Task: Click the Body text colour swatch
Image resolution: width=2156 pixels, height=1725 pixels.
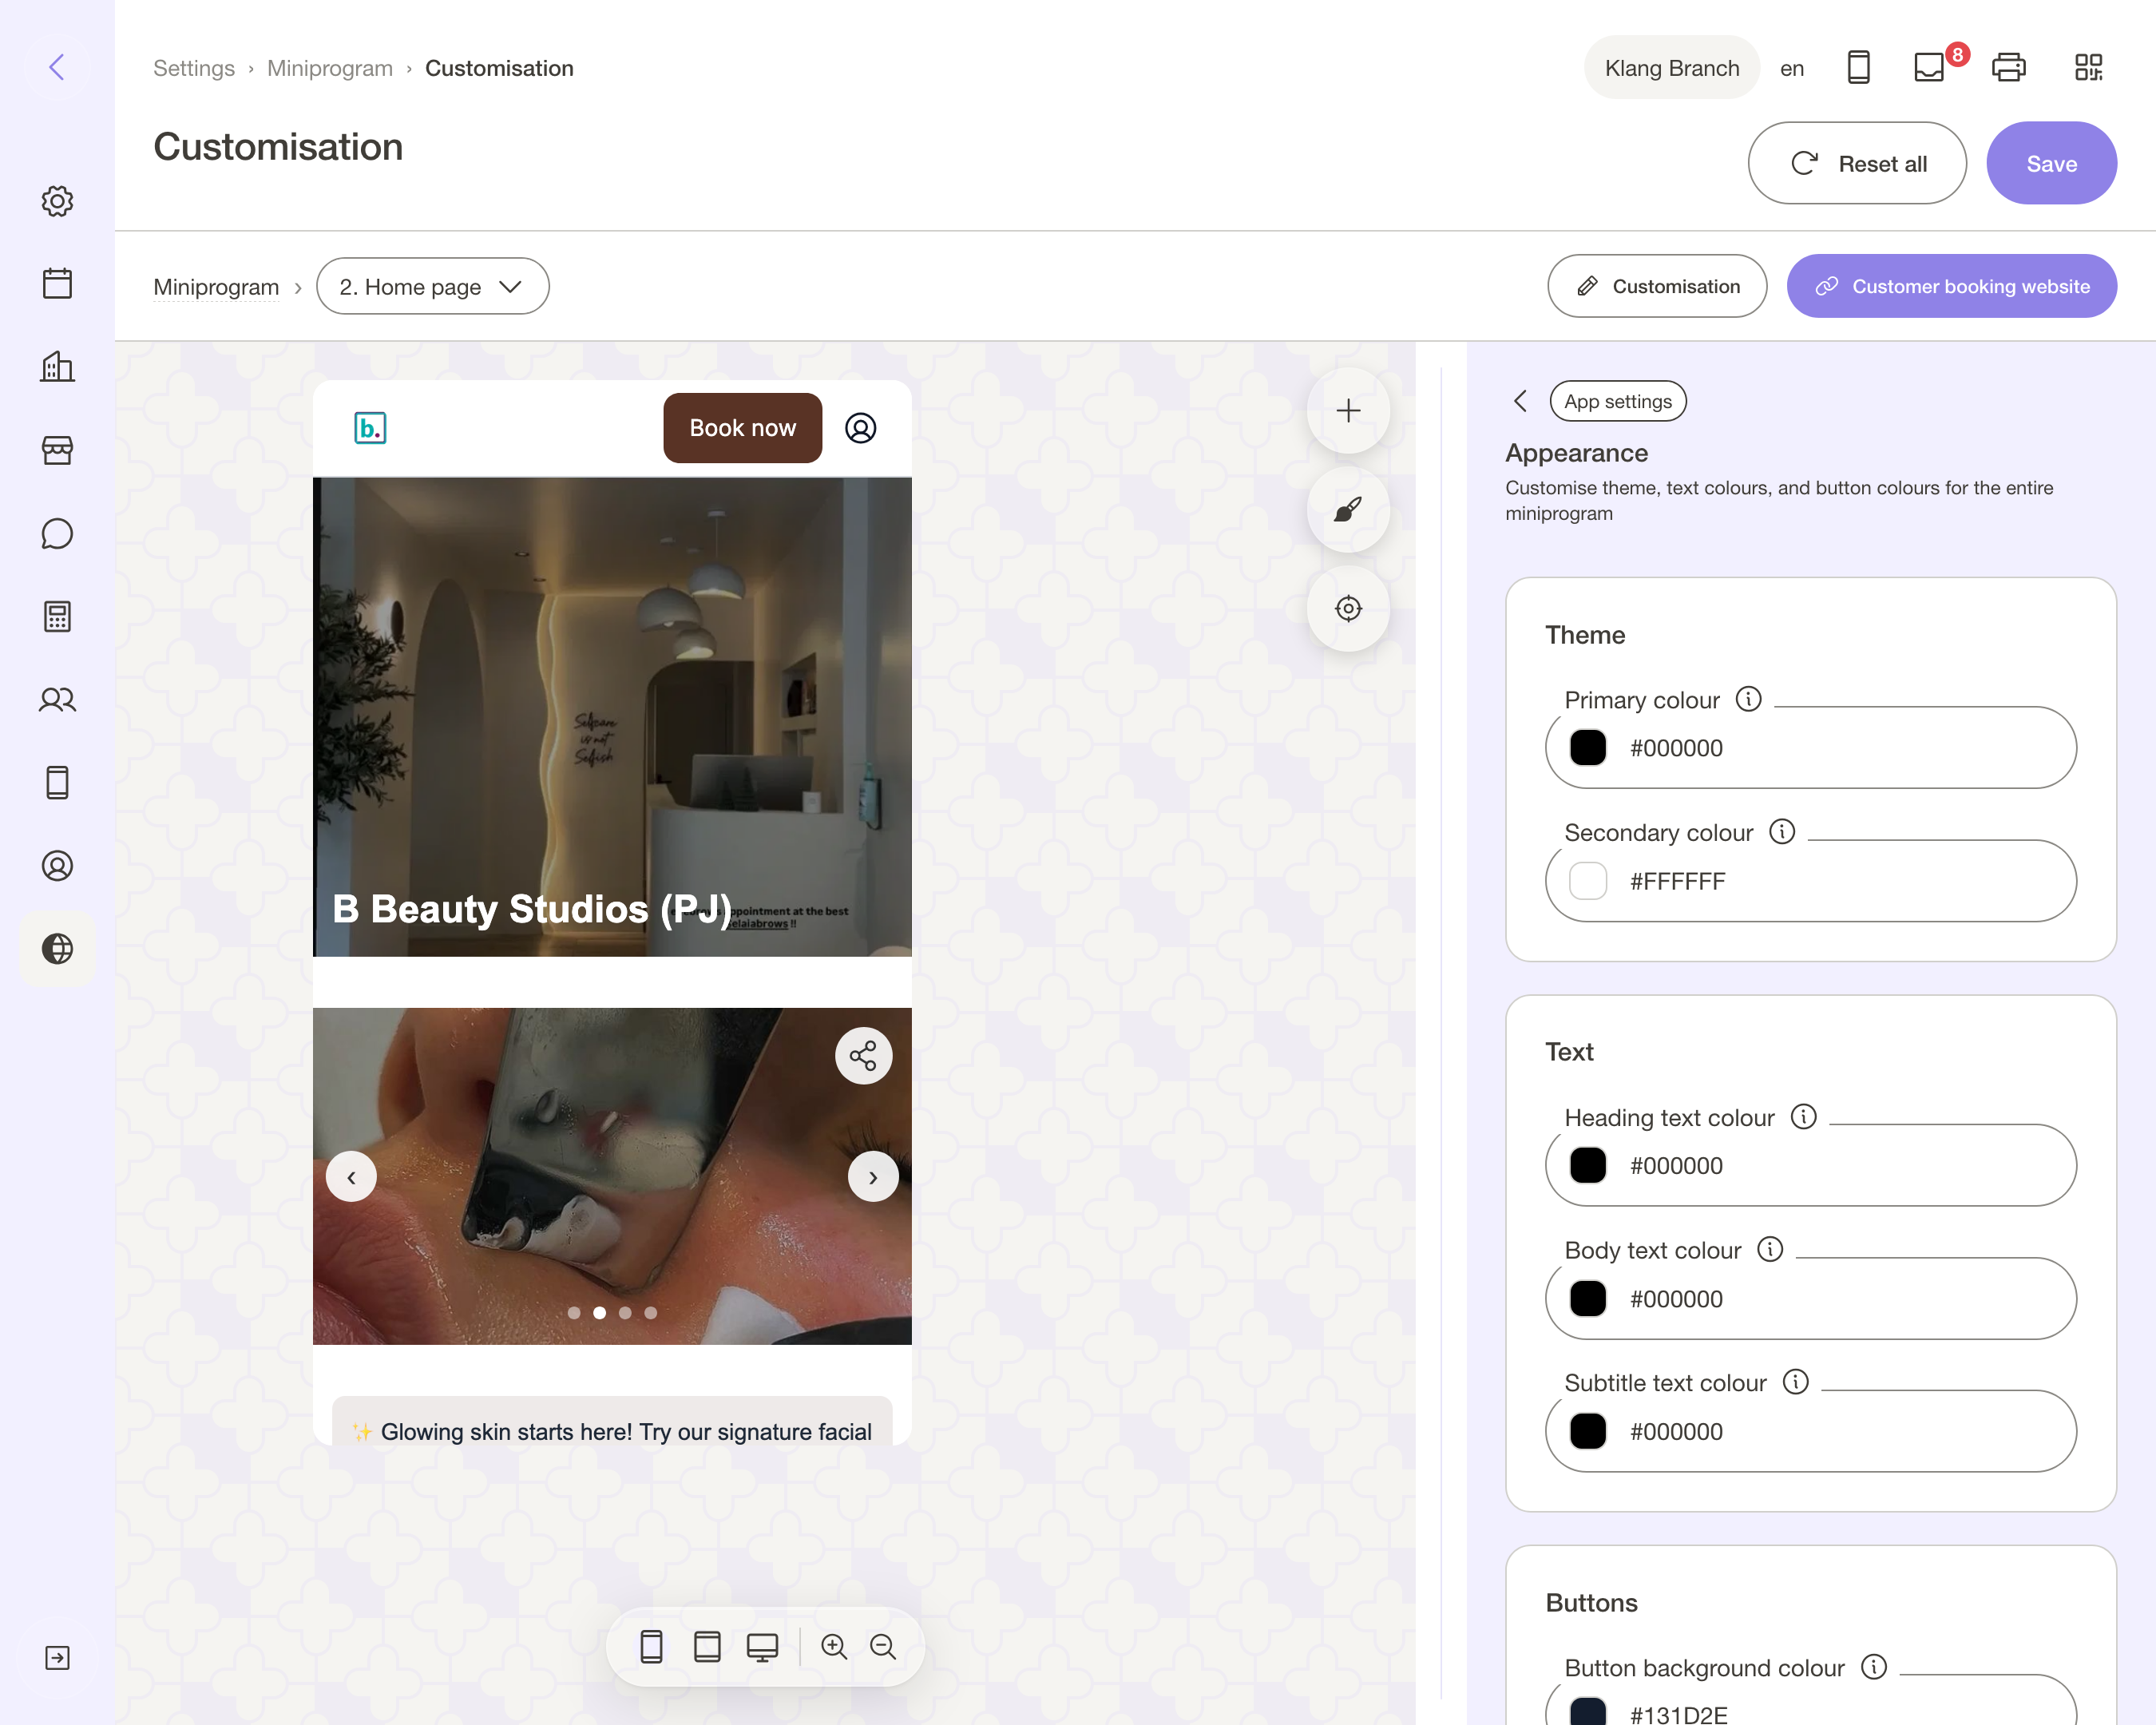Action: point(1587,1298)
